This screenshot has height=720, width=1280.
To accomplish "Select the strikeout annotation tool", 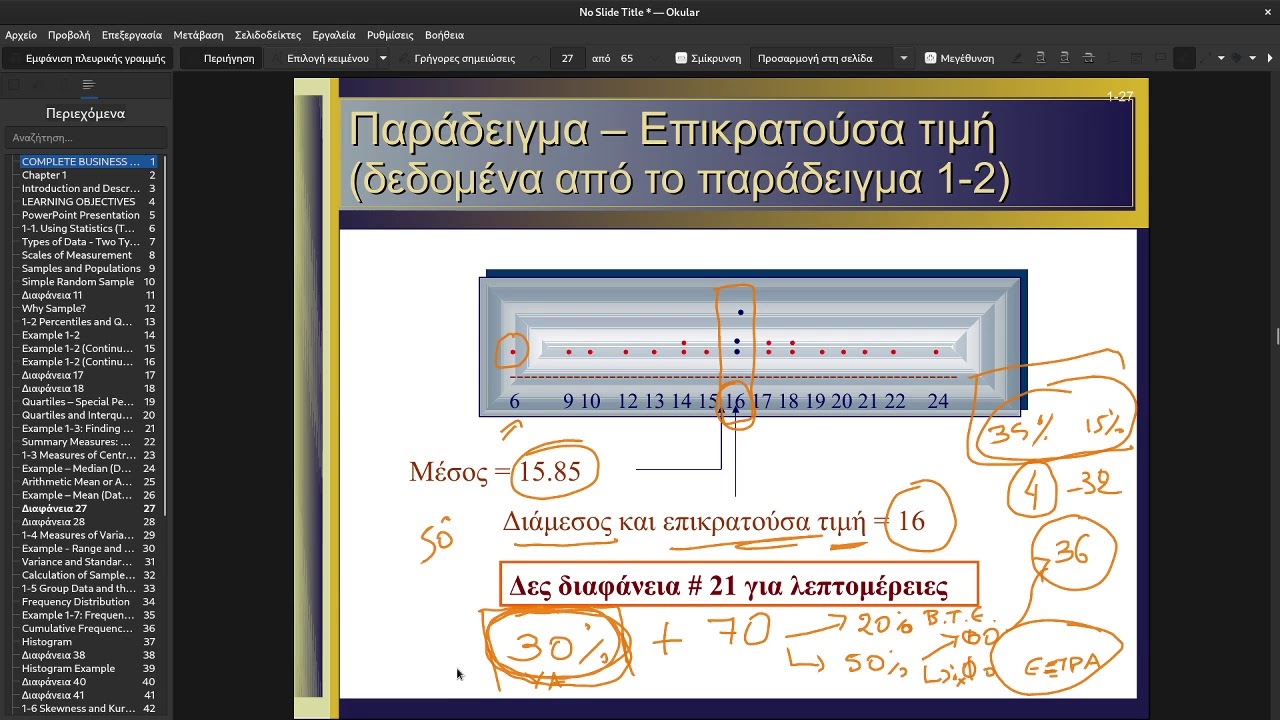I will pos(1089,58).
